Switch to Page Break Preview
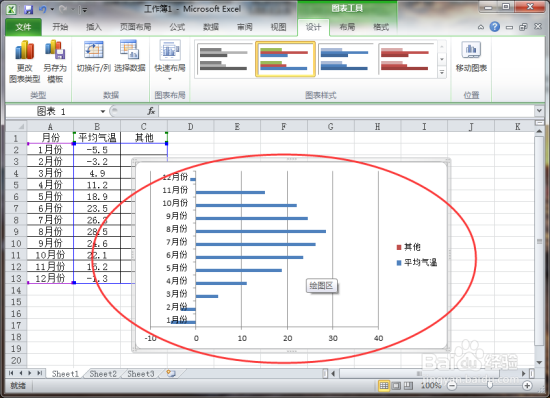Image resolution: width=550 pixels, height=398 pixels. pyautogui.click(x=408, y=386)
